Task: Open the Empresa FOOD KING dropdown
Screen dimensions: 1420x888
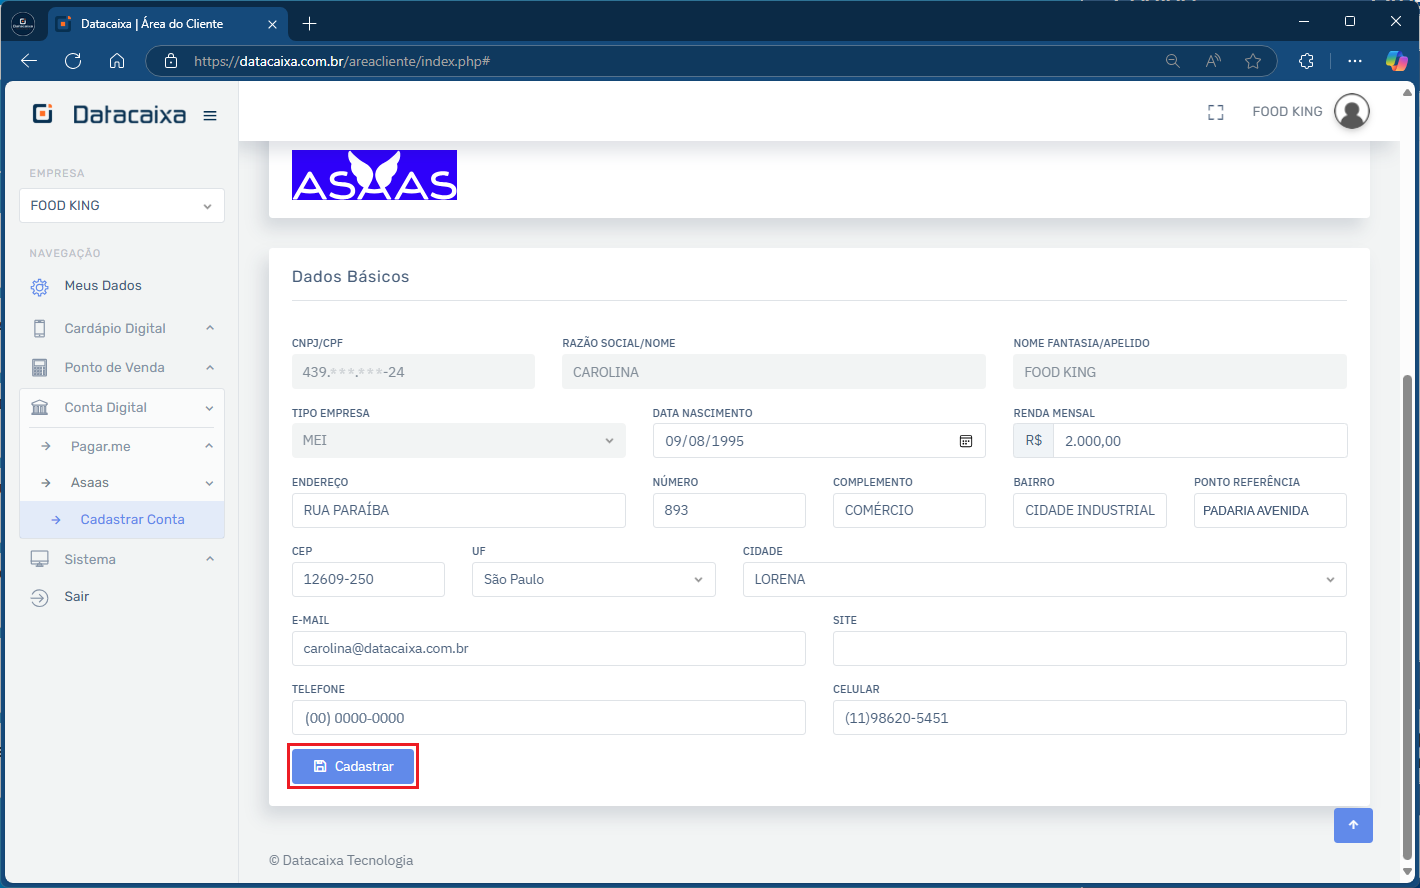Action: 121,206
